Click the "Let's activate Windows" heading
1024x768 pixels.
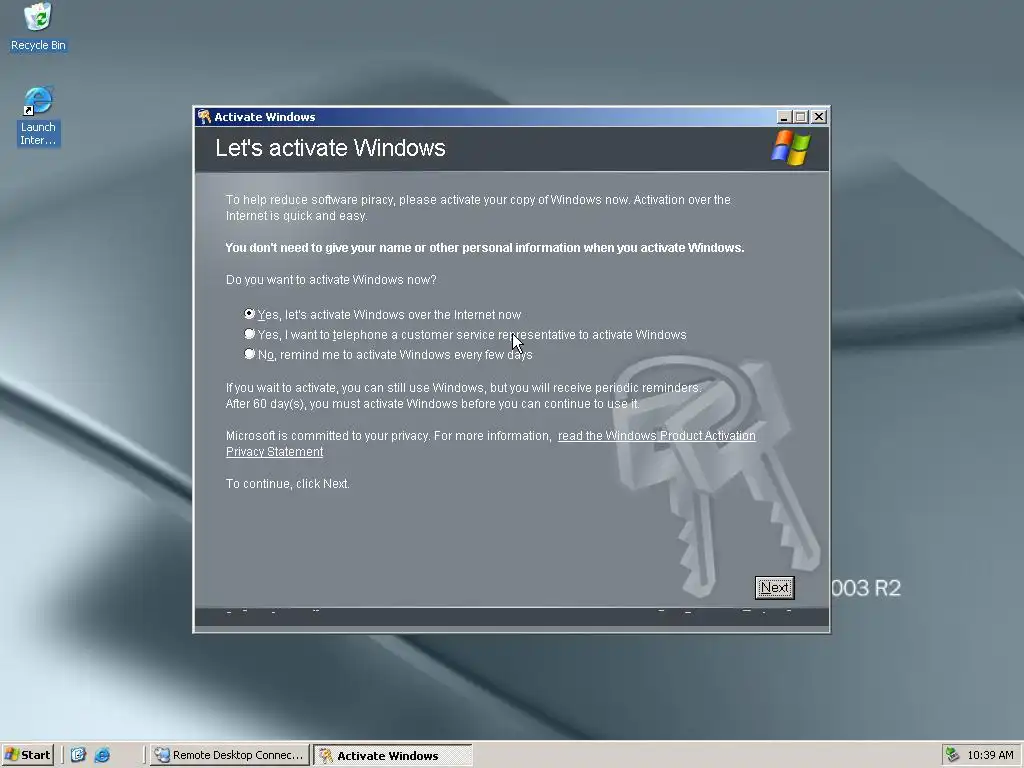[x=330, y=148]
